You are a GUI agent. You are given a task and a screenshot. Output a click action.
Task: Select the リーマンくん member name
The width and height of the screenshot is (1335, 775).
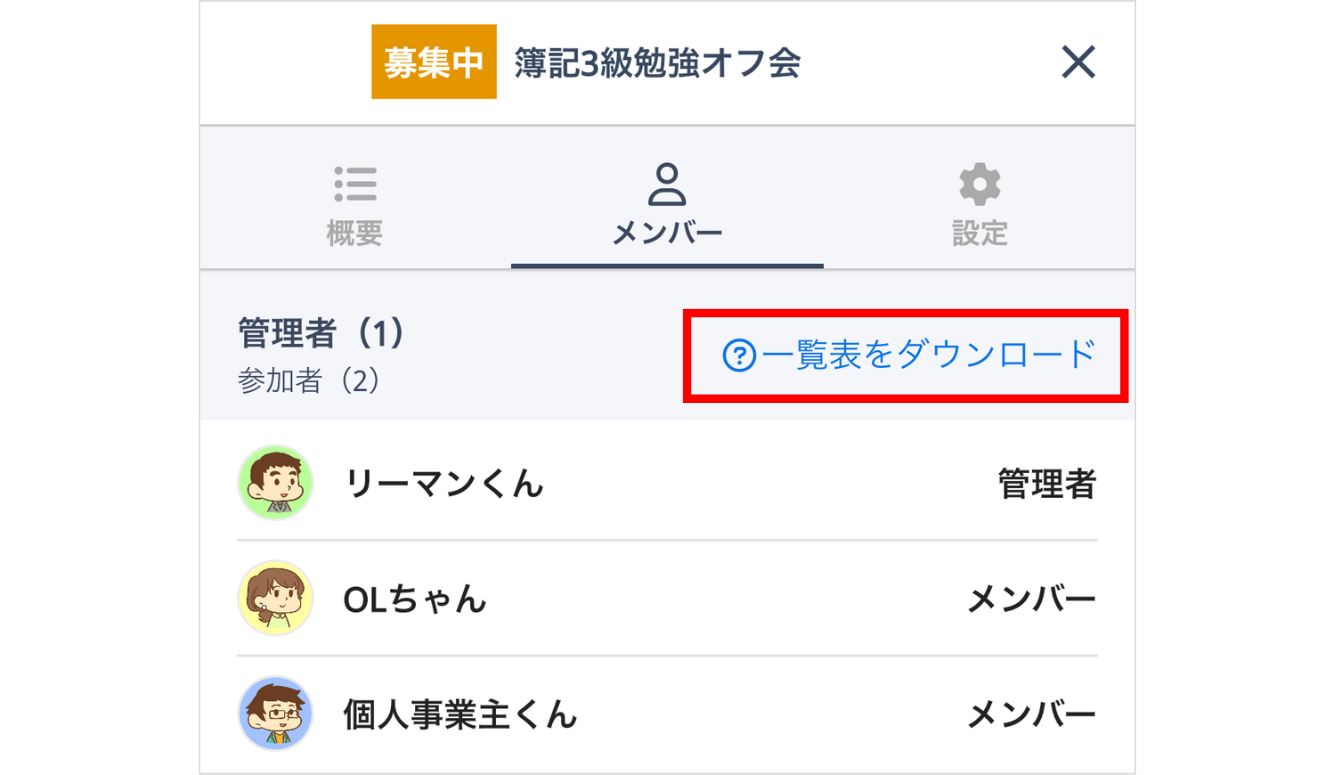444,484
